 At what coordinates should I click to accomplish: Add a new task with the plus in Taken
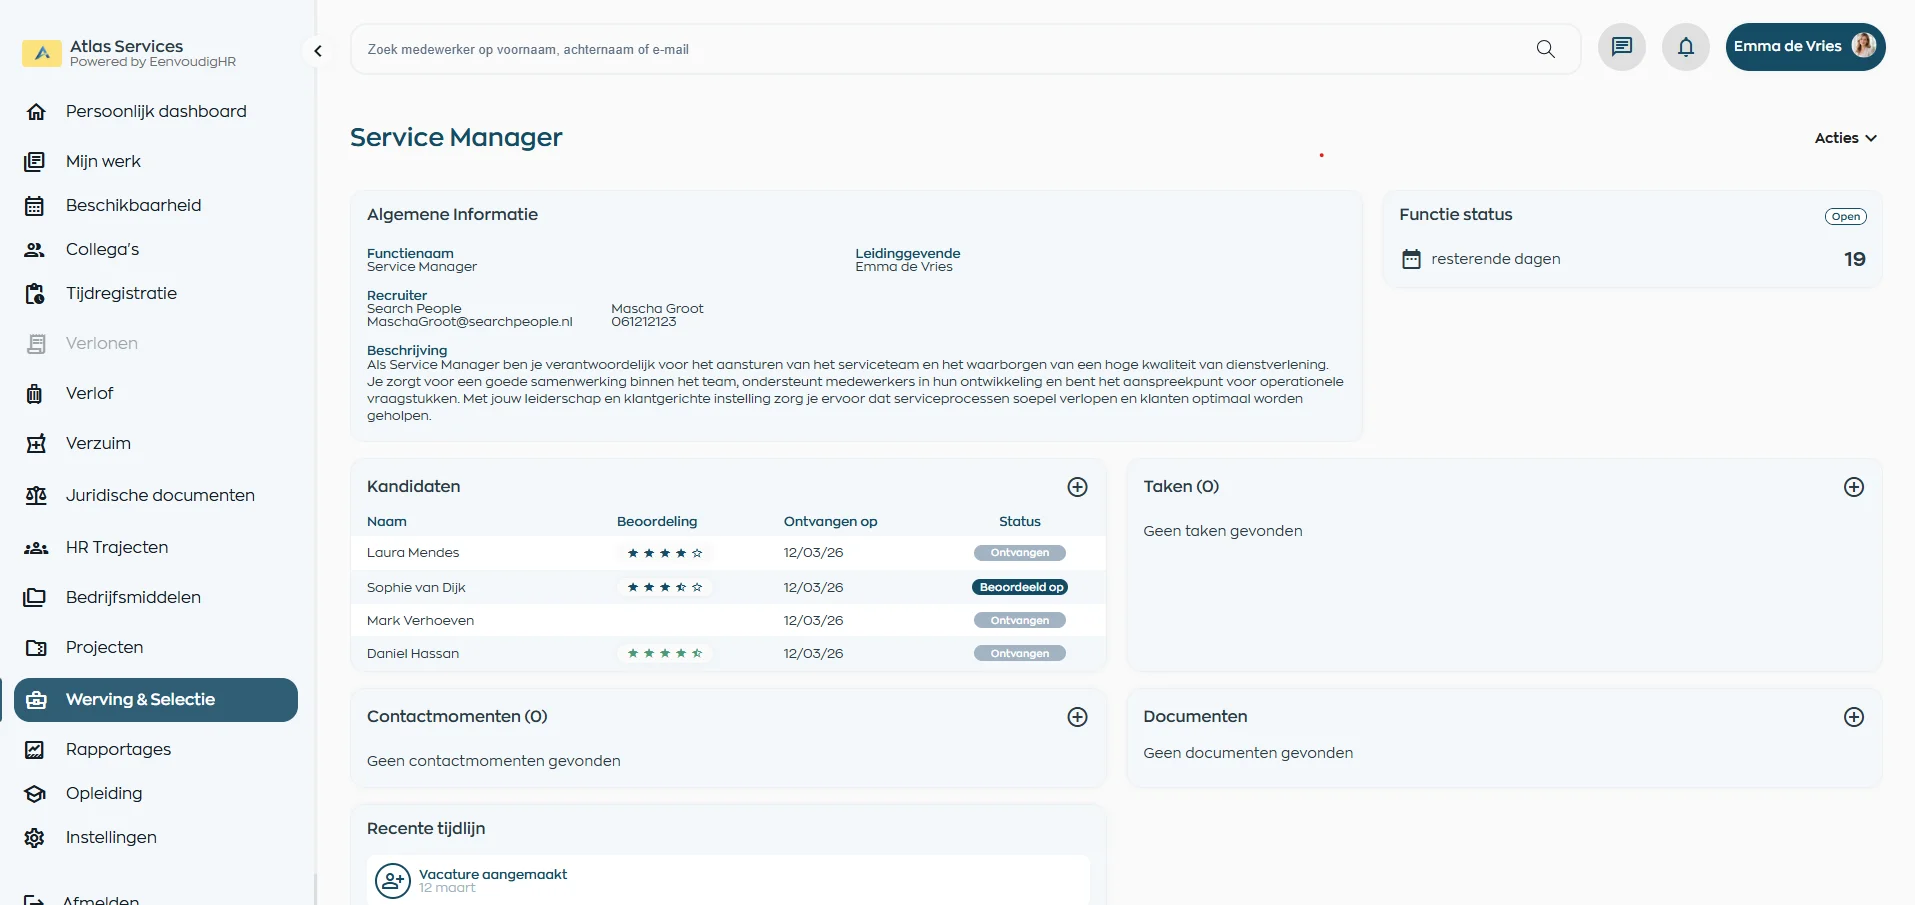click(1854, 487)
